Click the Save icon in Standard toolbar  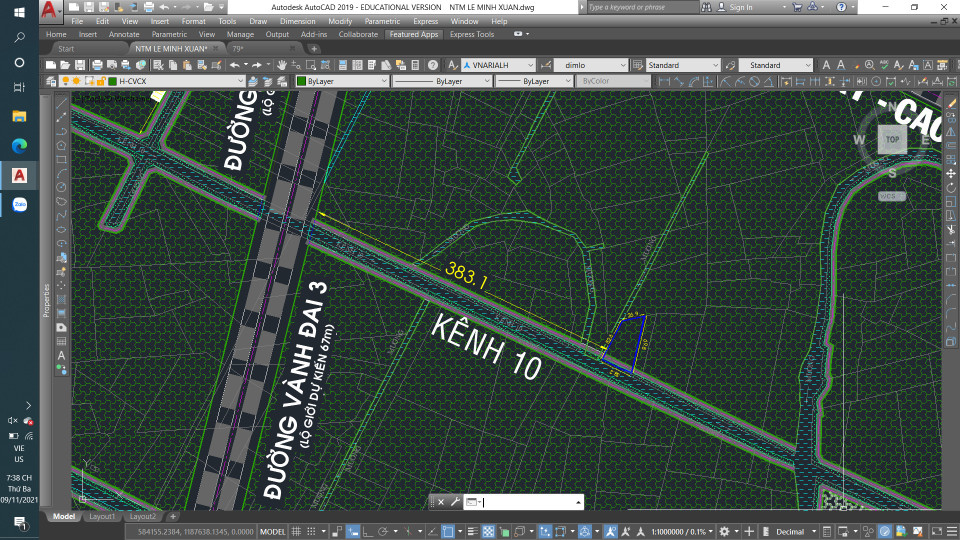(x=82, y=65)
